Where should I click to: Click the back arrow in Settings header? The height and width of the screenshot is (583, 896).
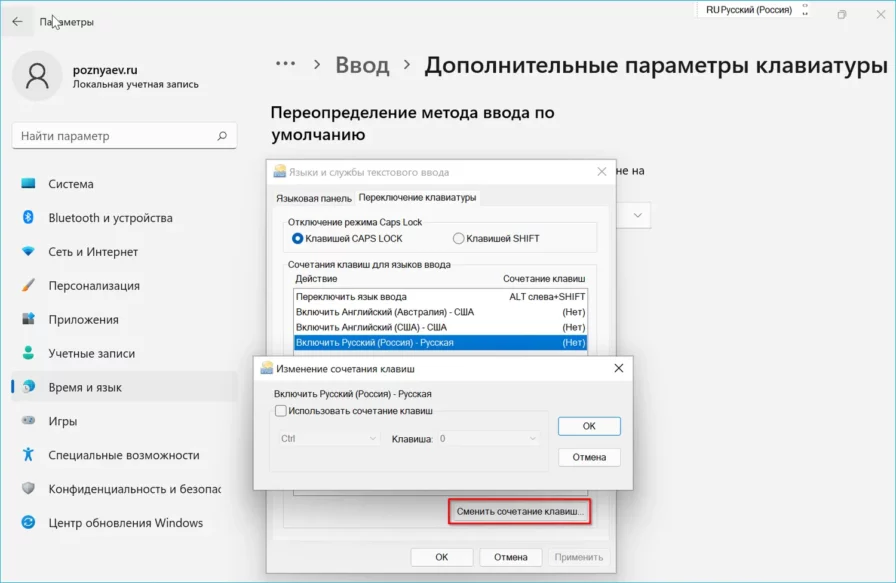pos(17,22)
